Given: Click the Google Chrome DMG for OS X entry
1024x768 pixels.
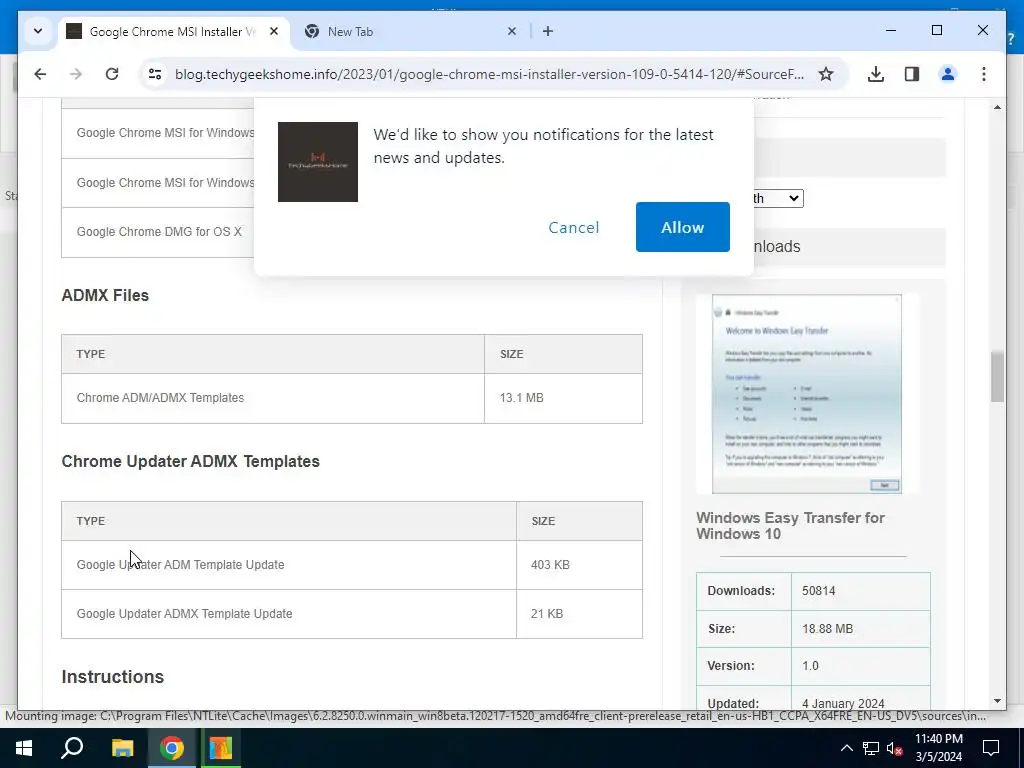Looking at the screenshot, I should pyautogui.click(x=159, y=232).
